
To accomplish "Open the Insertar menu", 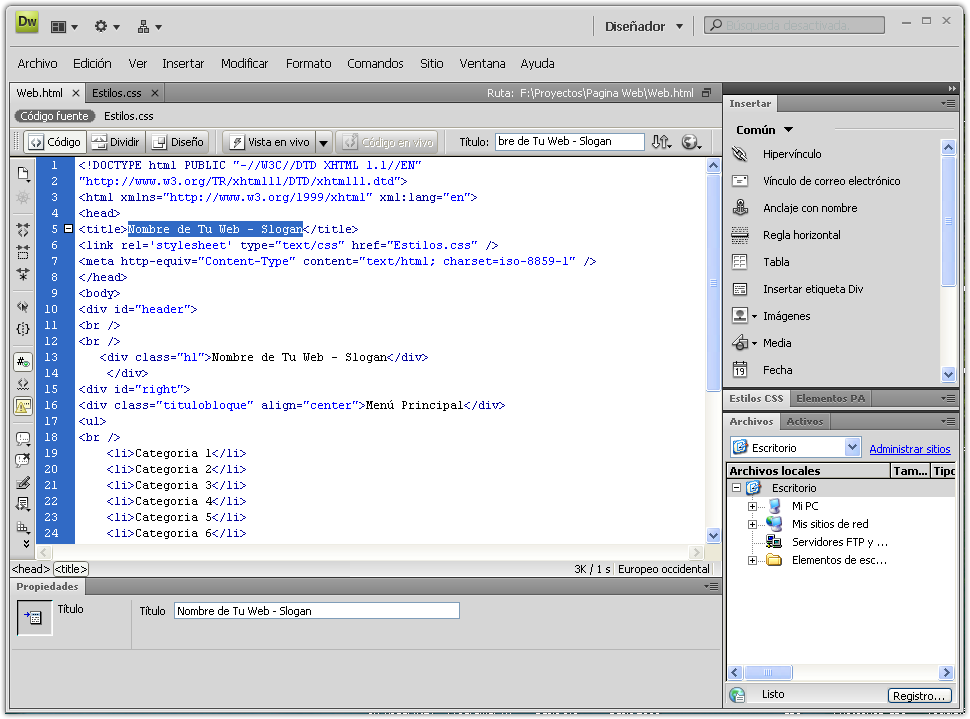I will [x=183, y=63].
